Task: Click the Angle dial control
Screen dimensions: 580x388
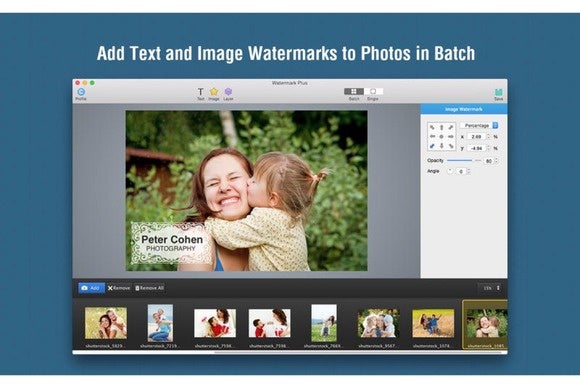Action: pyautogui.click(x=450, y=171)
